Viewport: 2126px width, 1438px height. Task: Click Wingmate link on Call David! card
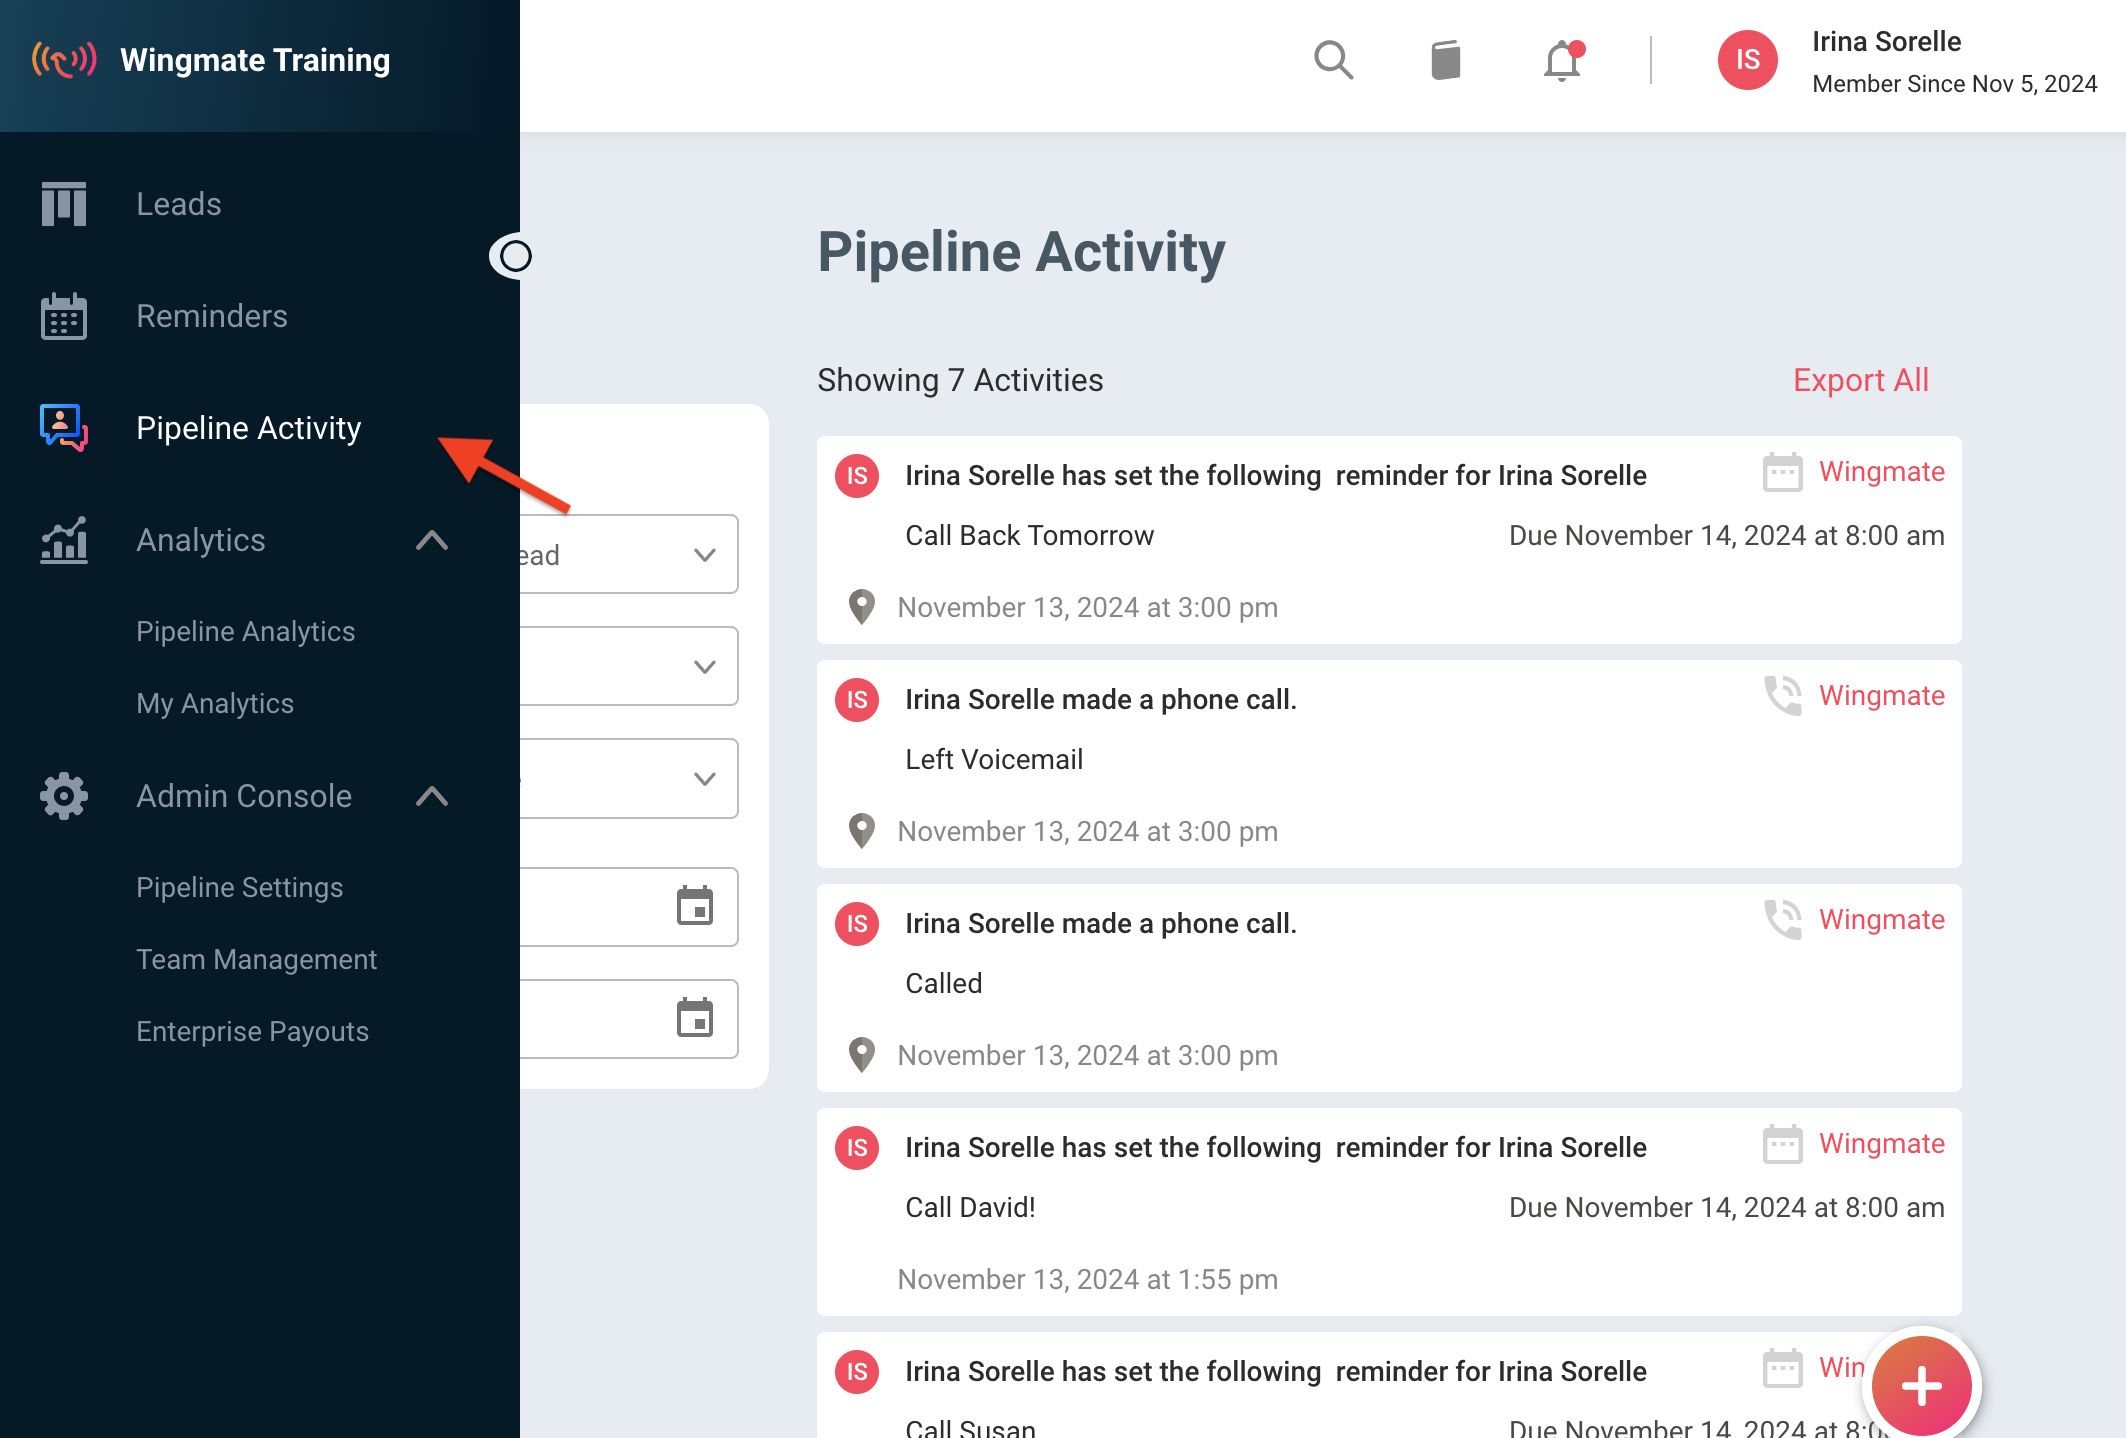pyautogui.click(x=1882, y=1144)
